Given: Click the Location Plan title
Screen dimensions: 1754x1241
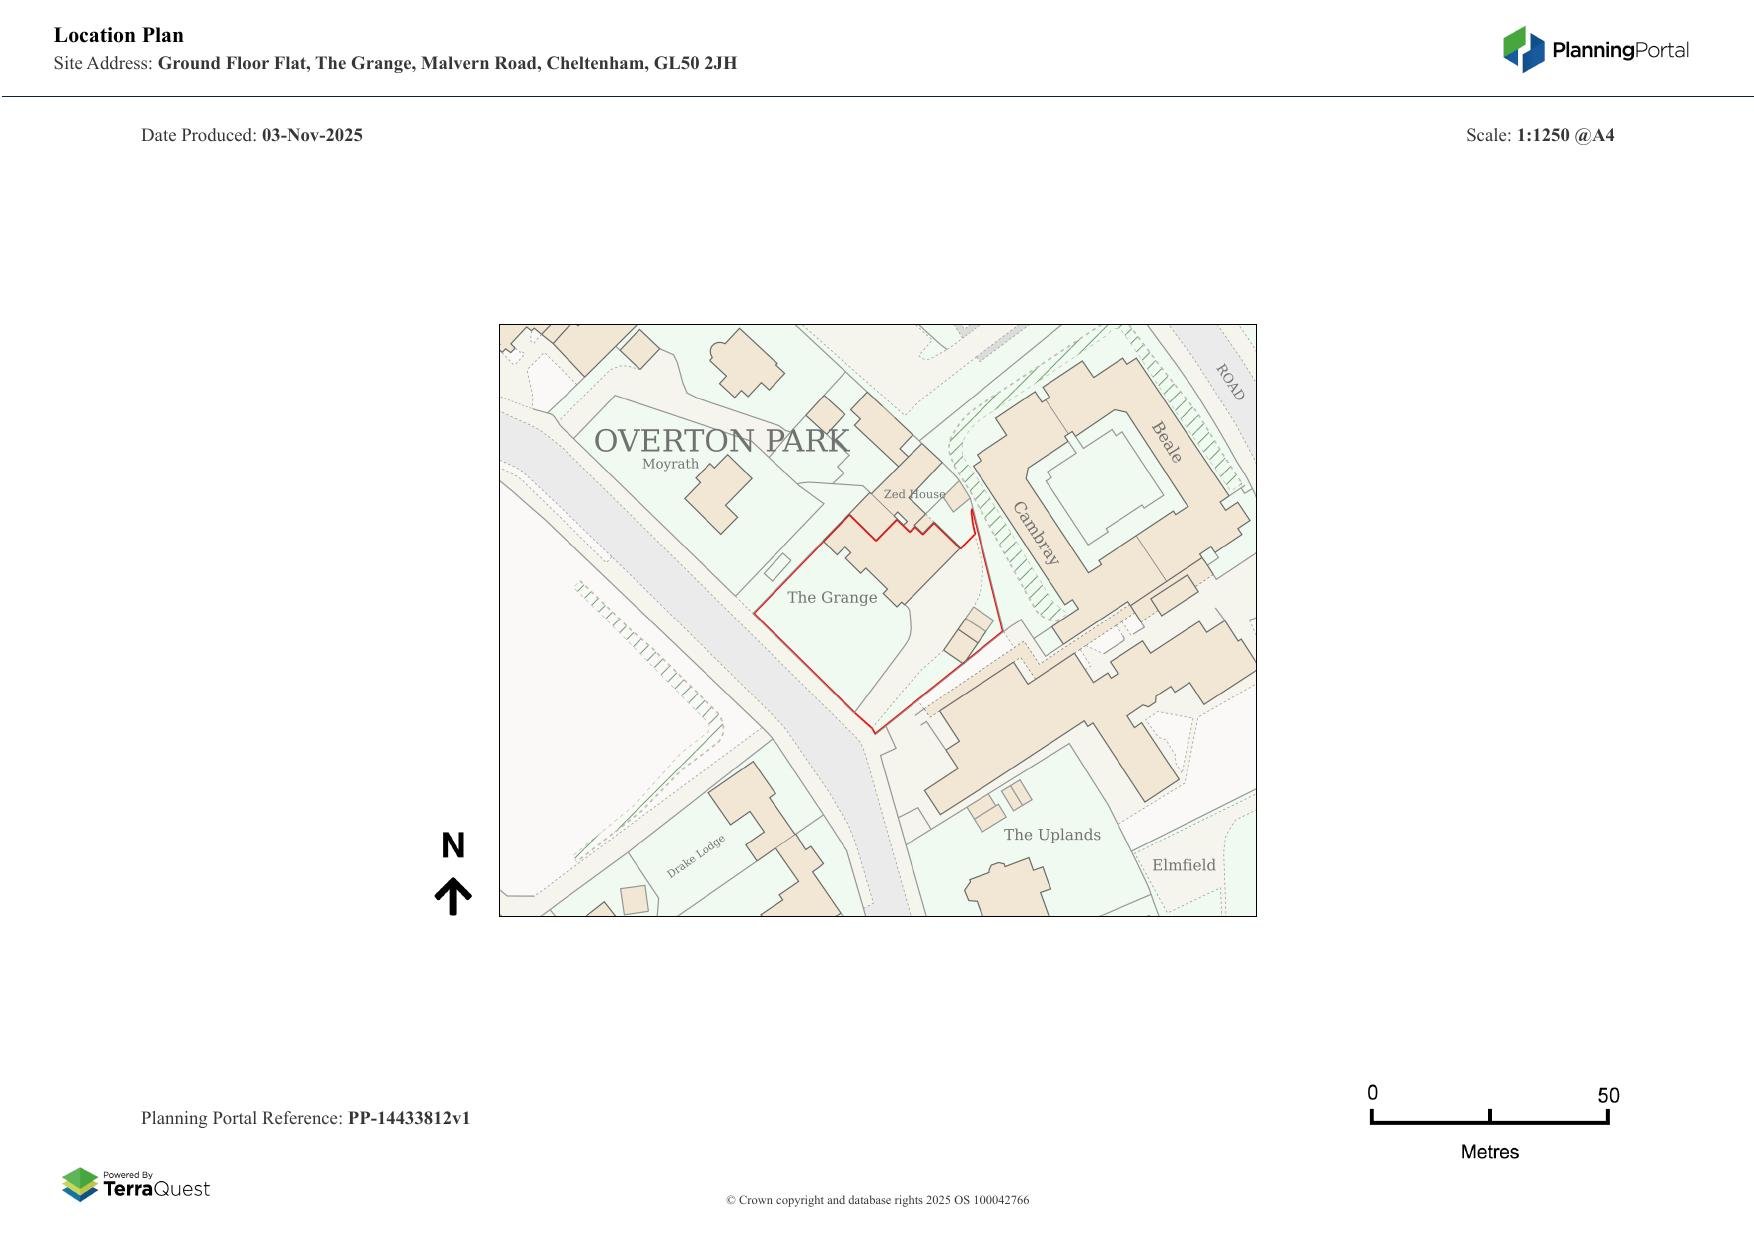Looking at the screenshot, I should 119,35.
